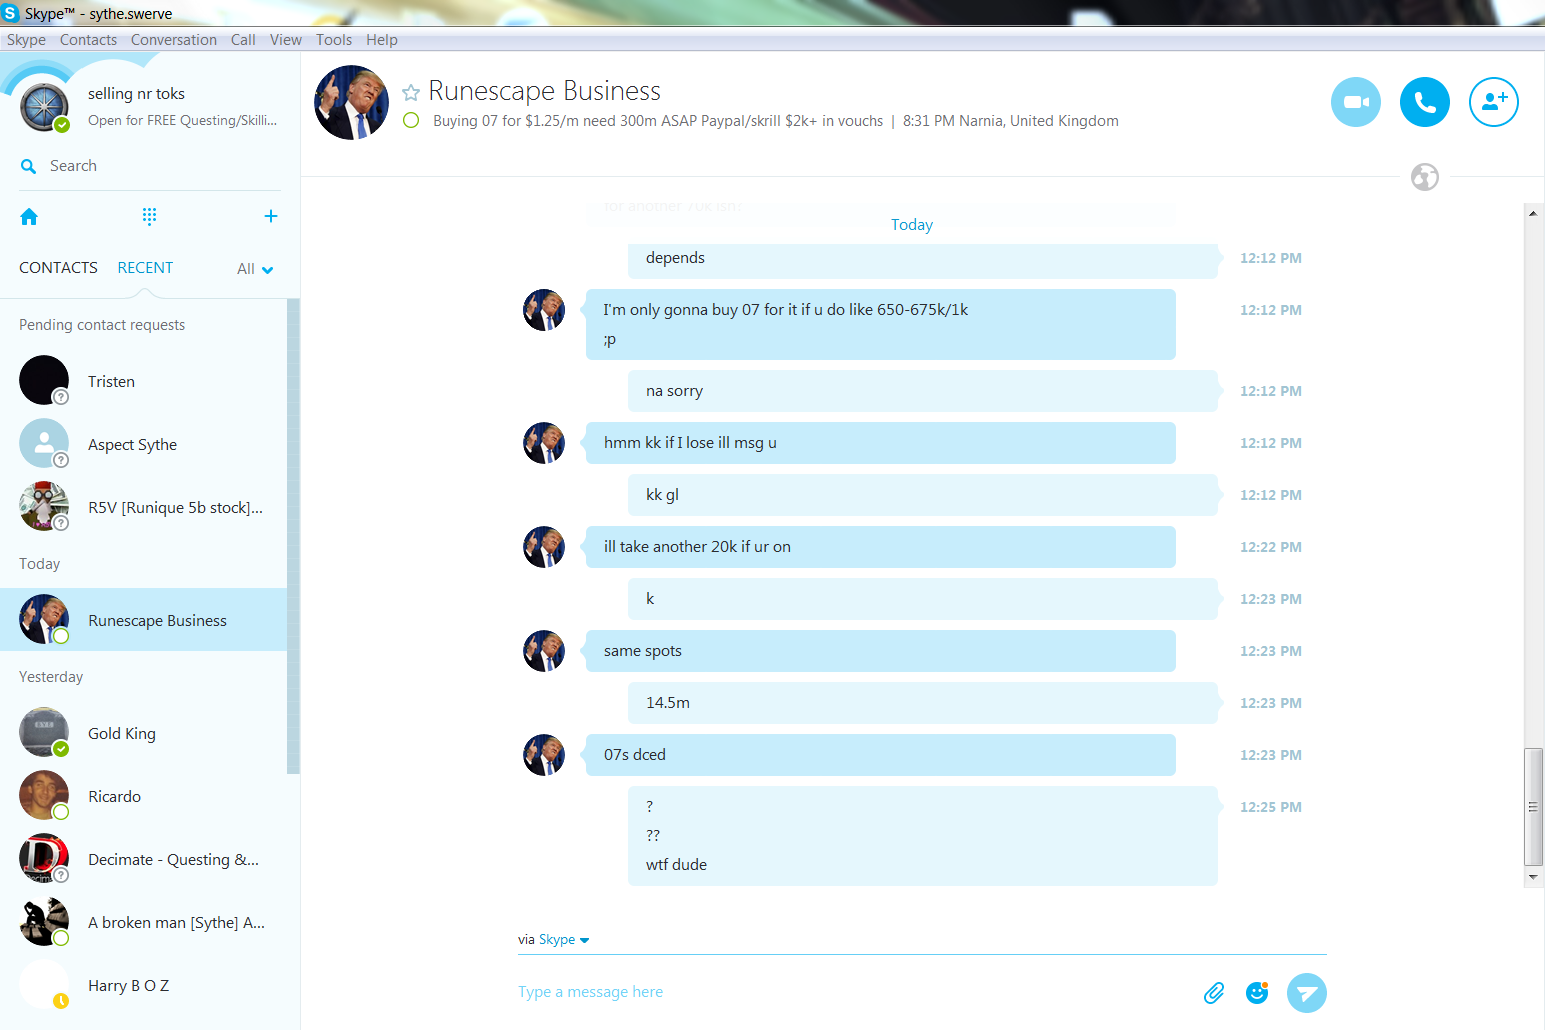Open the Runescape Business profile picture in the header
Screen dimensions: 1545x1030
[x=352, y=102]
